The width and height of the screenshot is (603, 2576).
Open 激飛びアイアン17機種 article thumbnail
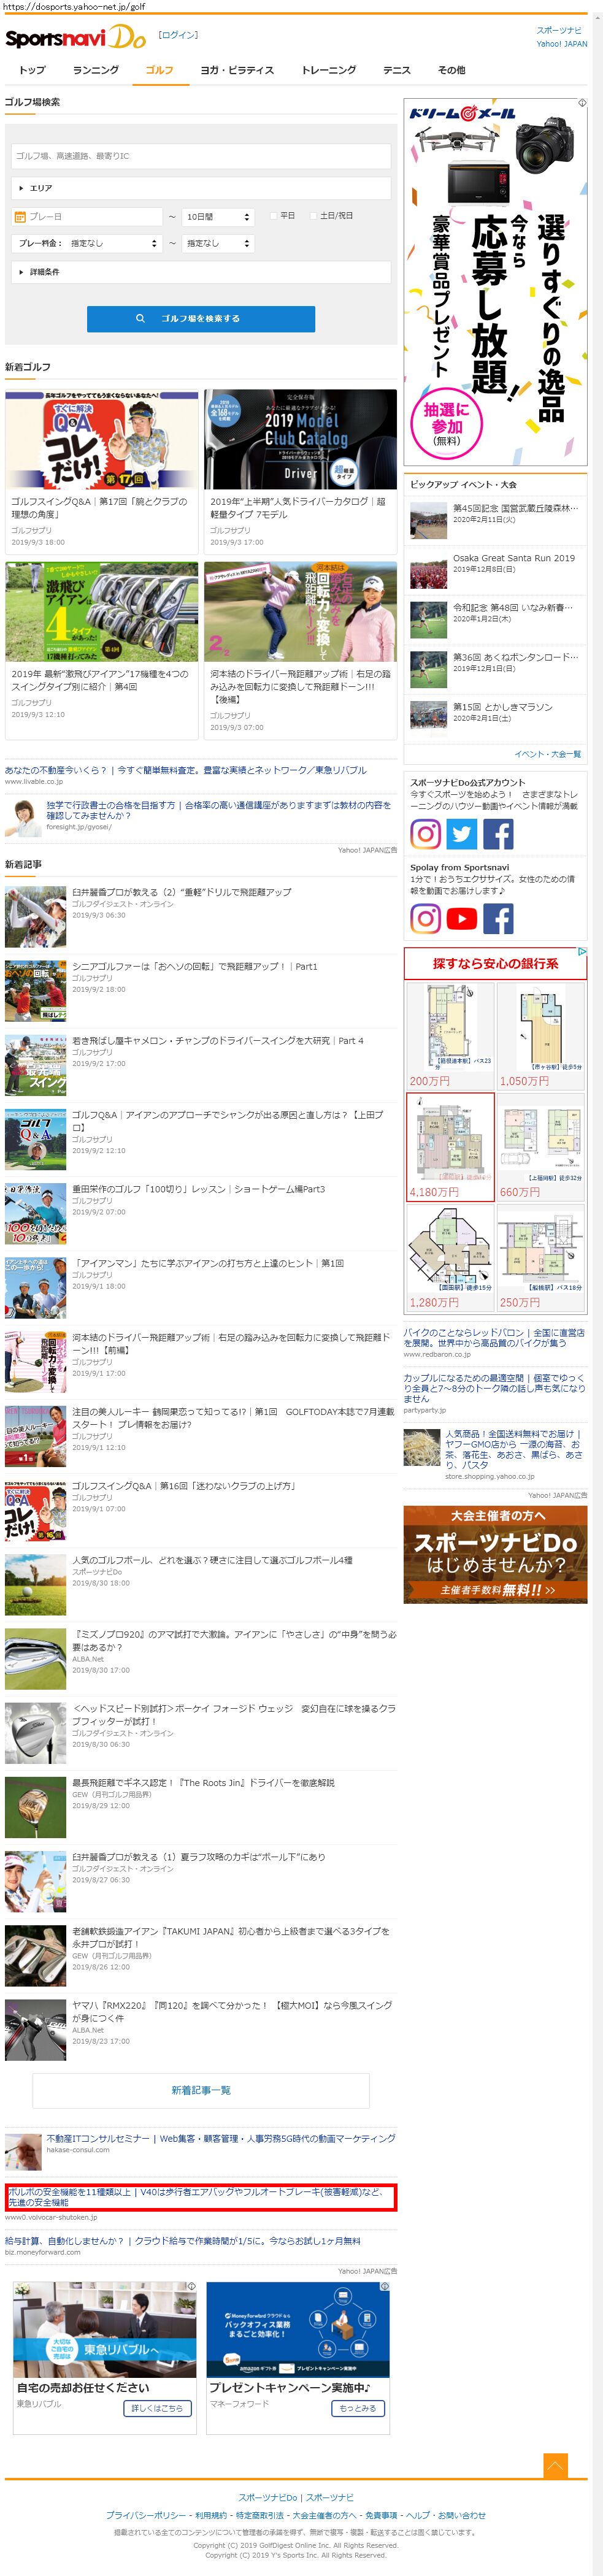tap(102, 611)
